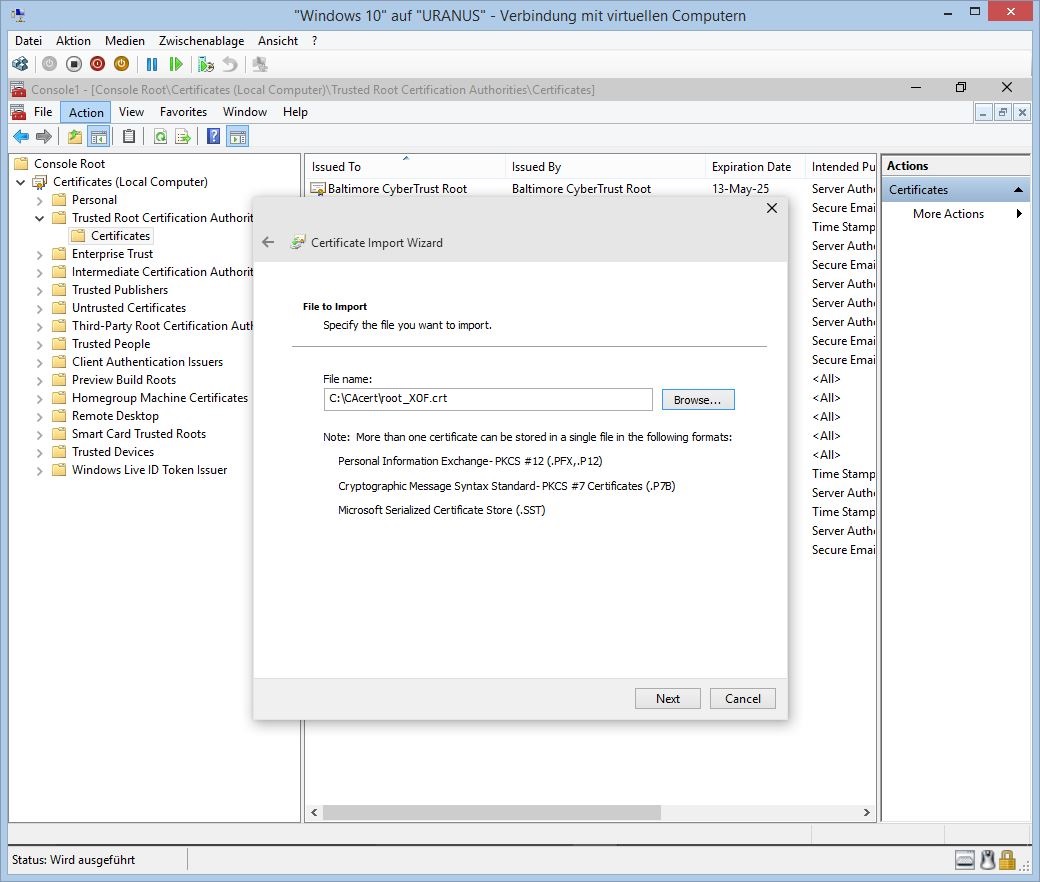
Task: Open the Action menu in the console
Action: coord(86,112)
